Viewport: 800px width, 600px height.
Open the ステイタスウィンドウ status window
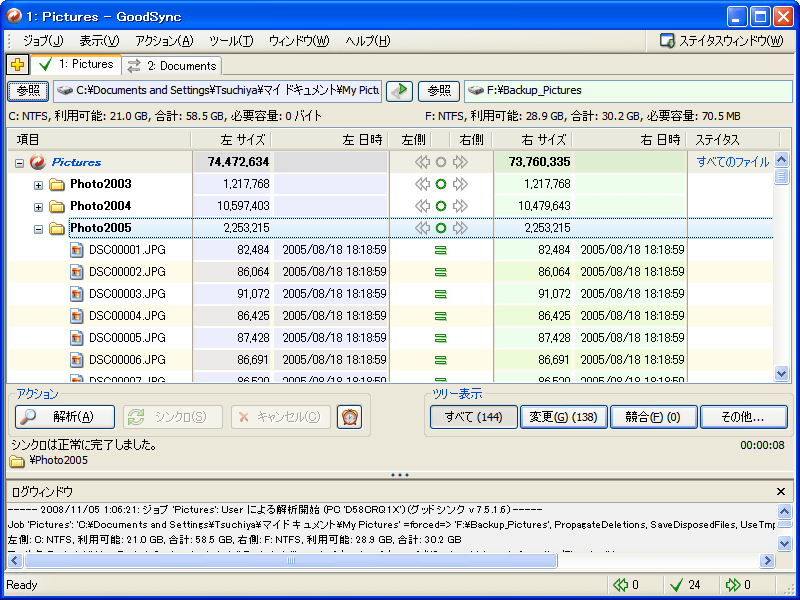pyautogui.click(x=722, y=41)
